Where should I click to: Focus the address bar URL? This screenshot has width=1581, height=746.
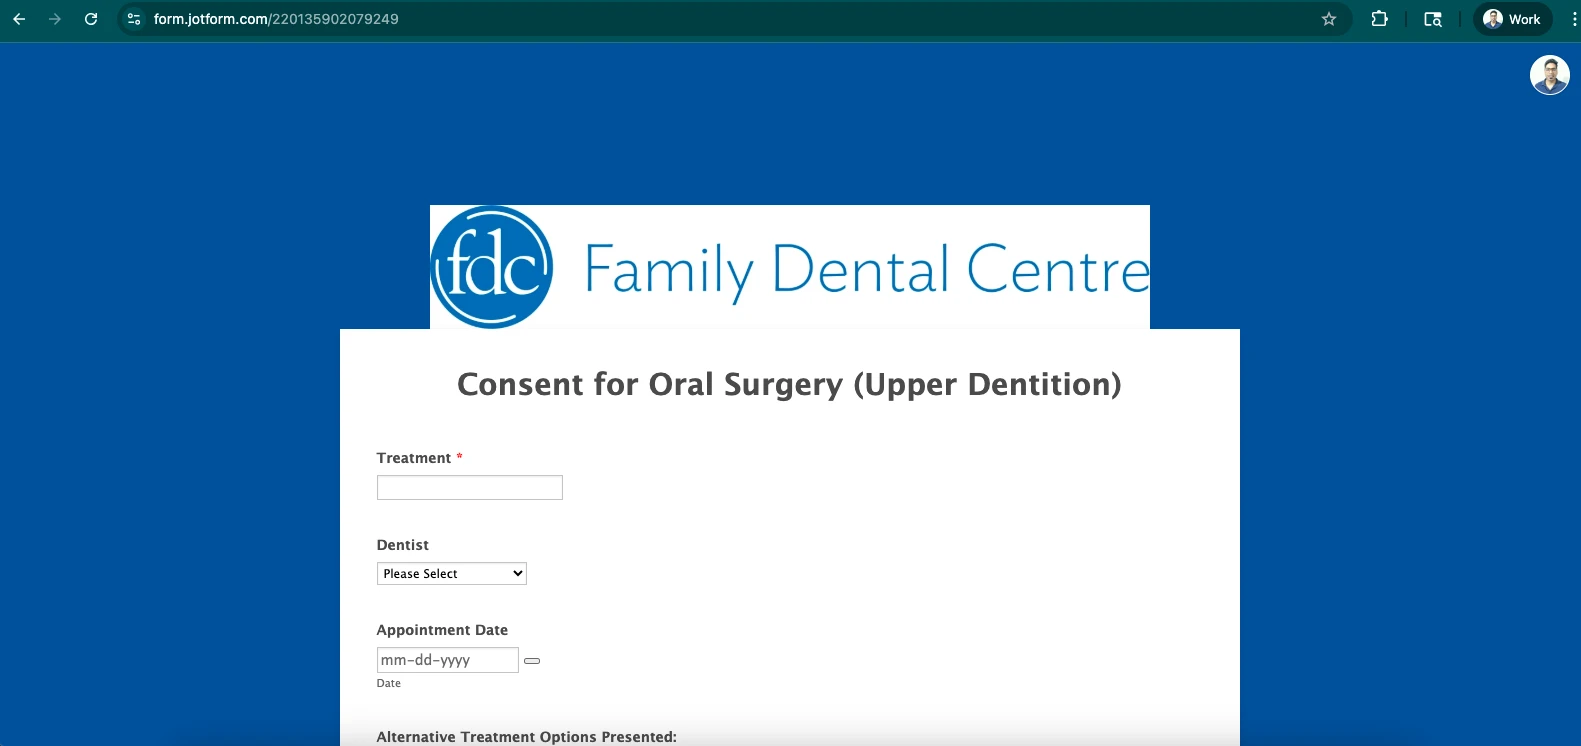click(x=276, y=19)
